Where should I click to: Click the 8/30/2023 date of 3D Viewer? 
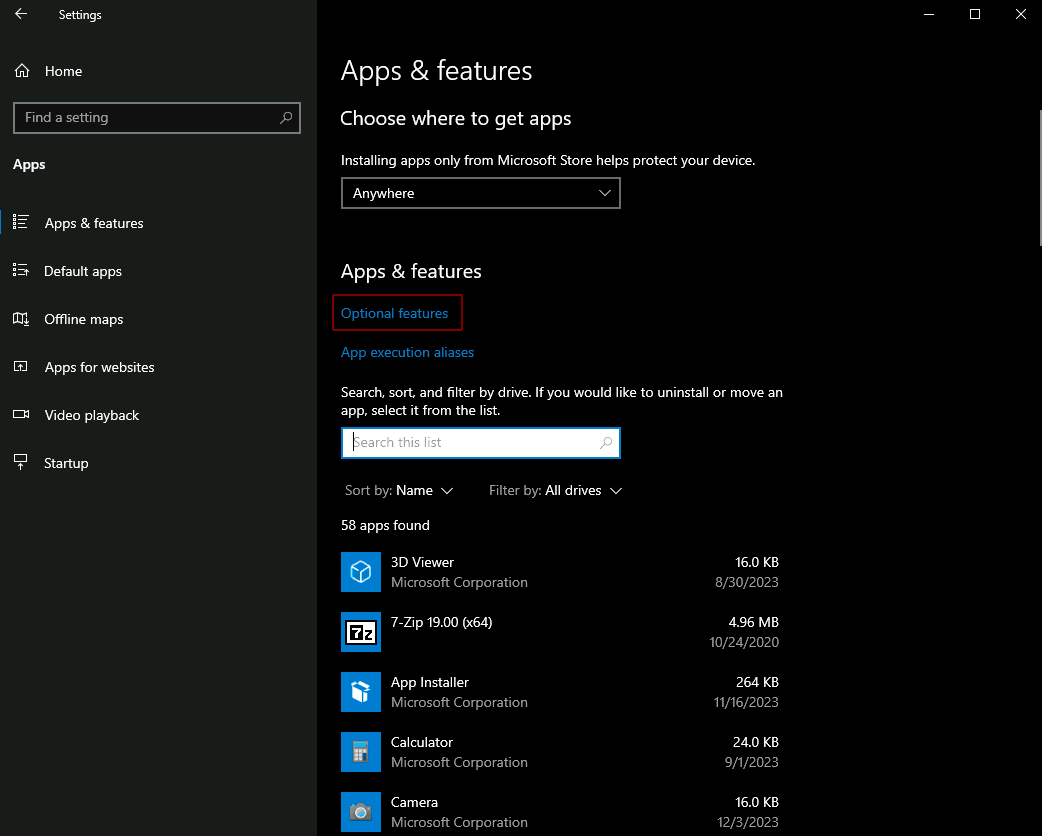pyautogui.click(x=747, y=582)
